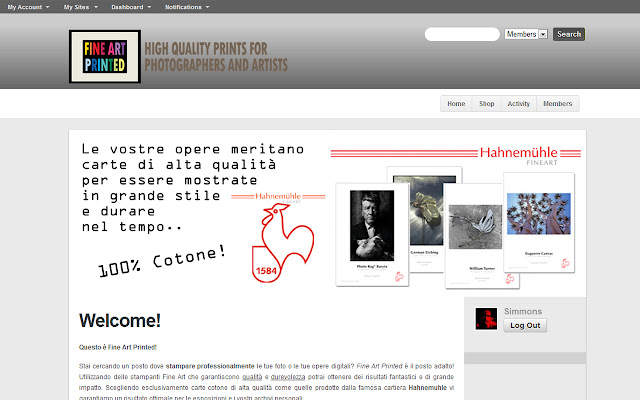Open the Members navigation tab
Image resolution: width=640 pixels, height=400 pixels.
click(558, 104)
